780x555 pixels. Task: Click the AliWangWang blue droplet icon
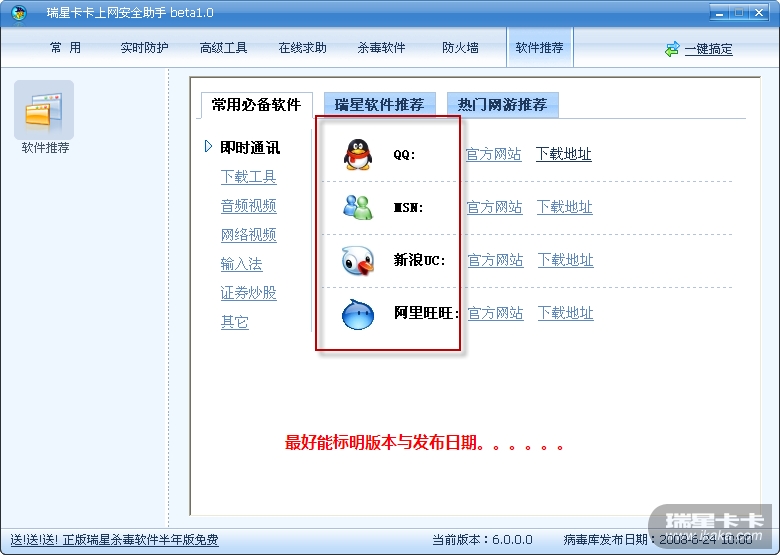tap(358, 314)
